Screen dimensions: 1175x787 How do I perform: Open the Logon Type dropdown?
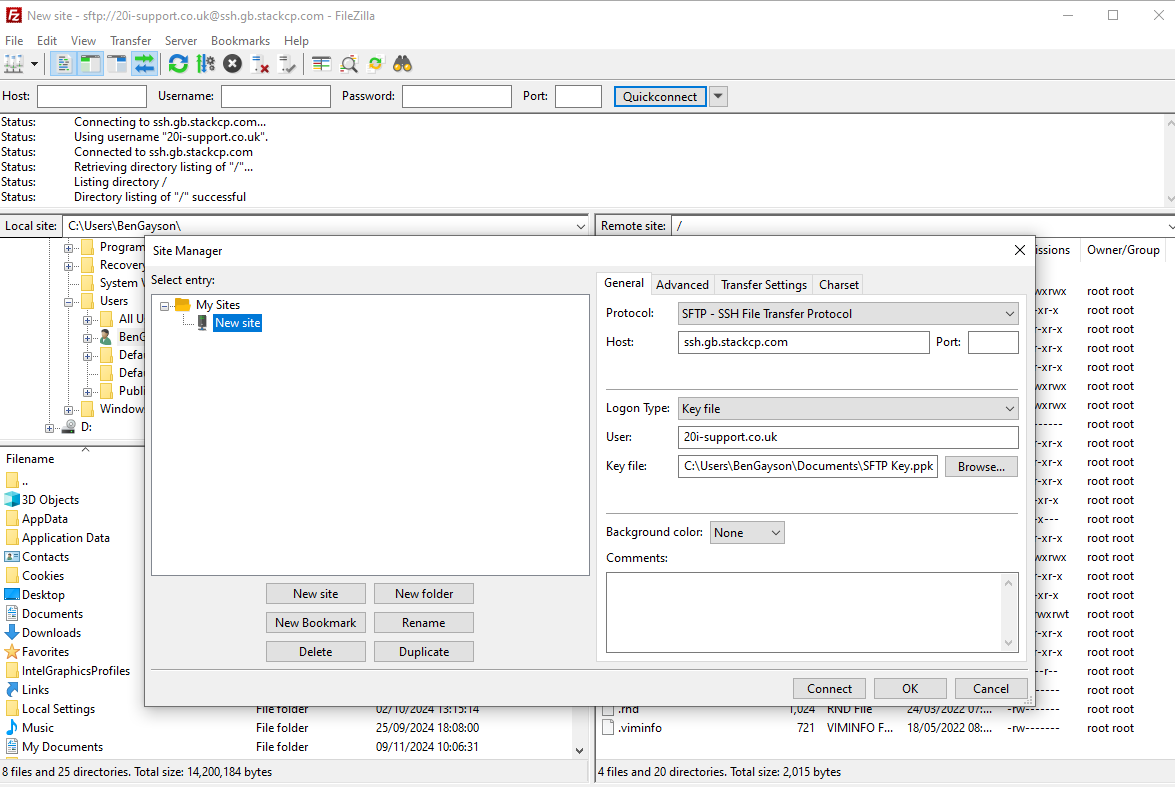click(x=848, y=408)
